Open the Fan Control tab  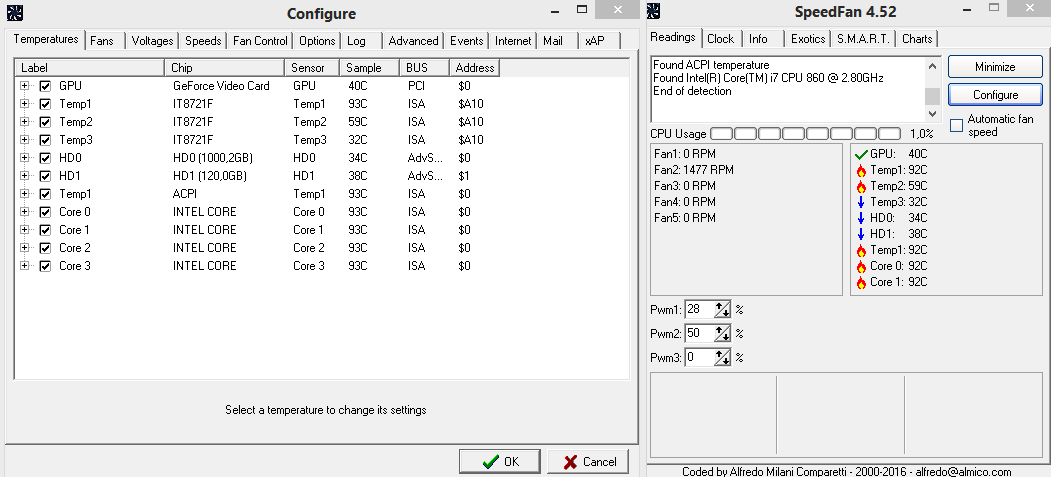[x=260, y=41]
